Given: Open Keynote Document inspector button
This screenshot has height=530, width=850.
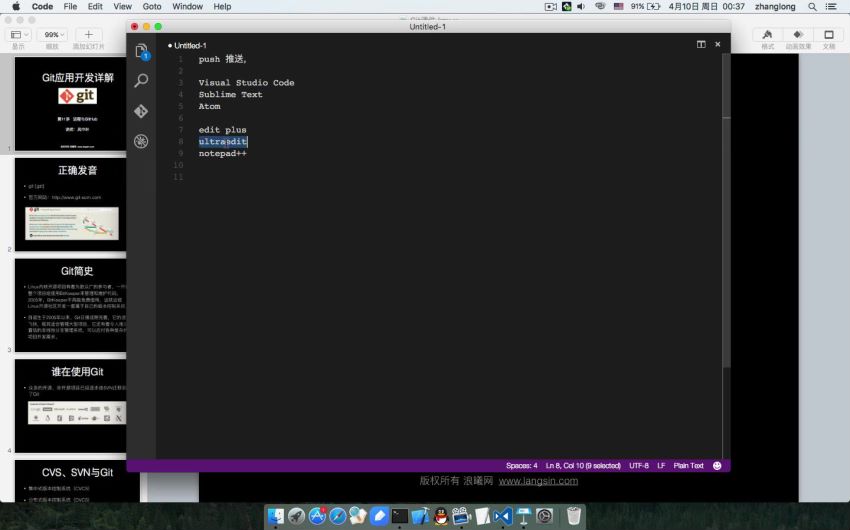Looking at the screenshot, I should point(829,35).
